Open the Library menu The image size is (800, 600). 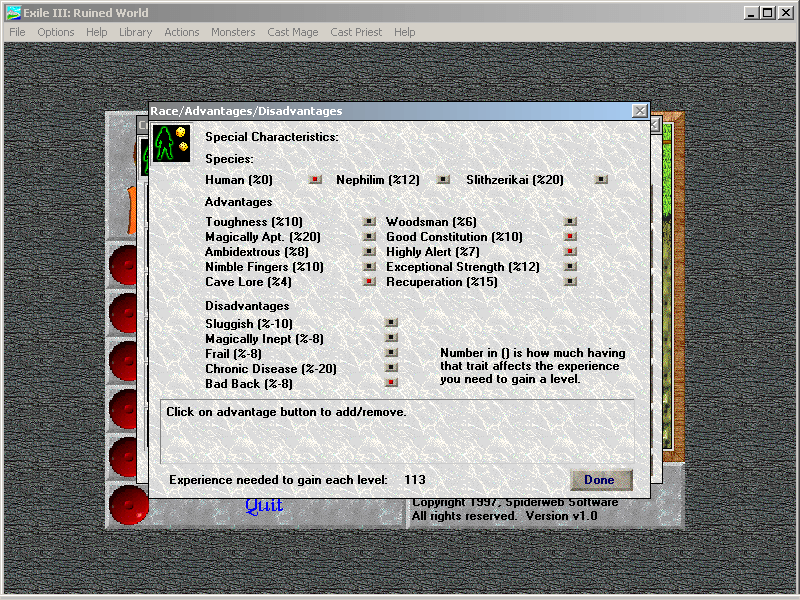tap(135, 32)
